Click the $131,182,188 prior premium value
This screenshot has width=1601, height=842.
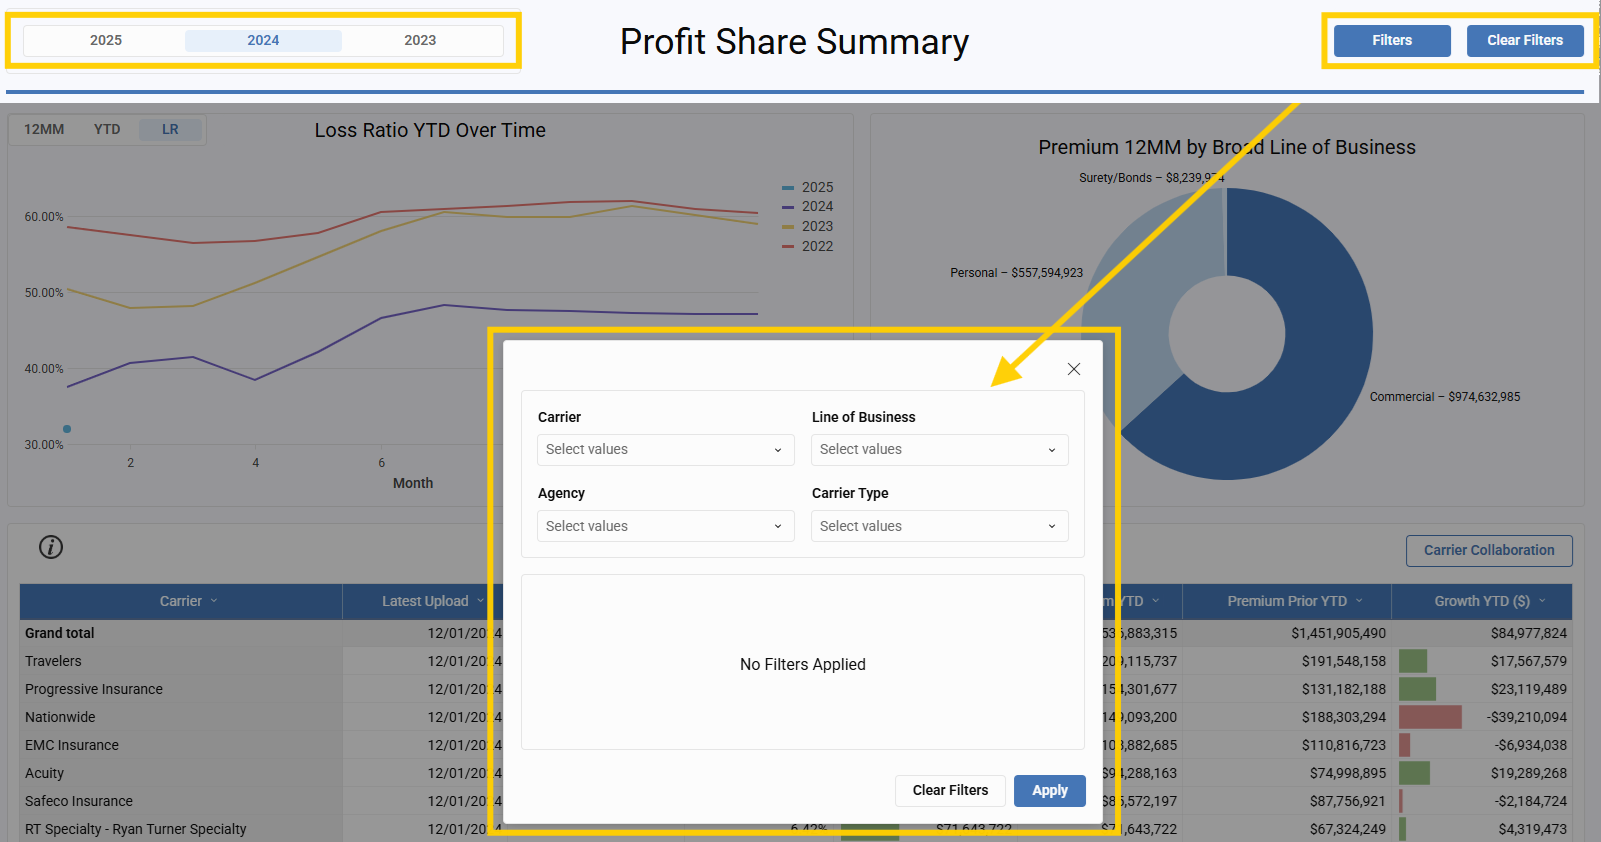click(x=1343, y=689)
